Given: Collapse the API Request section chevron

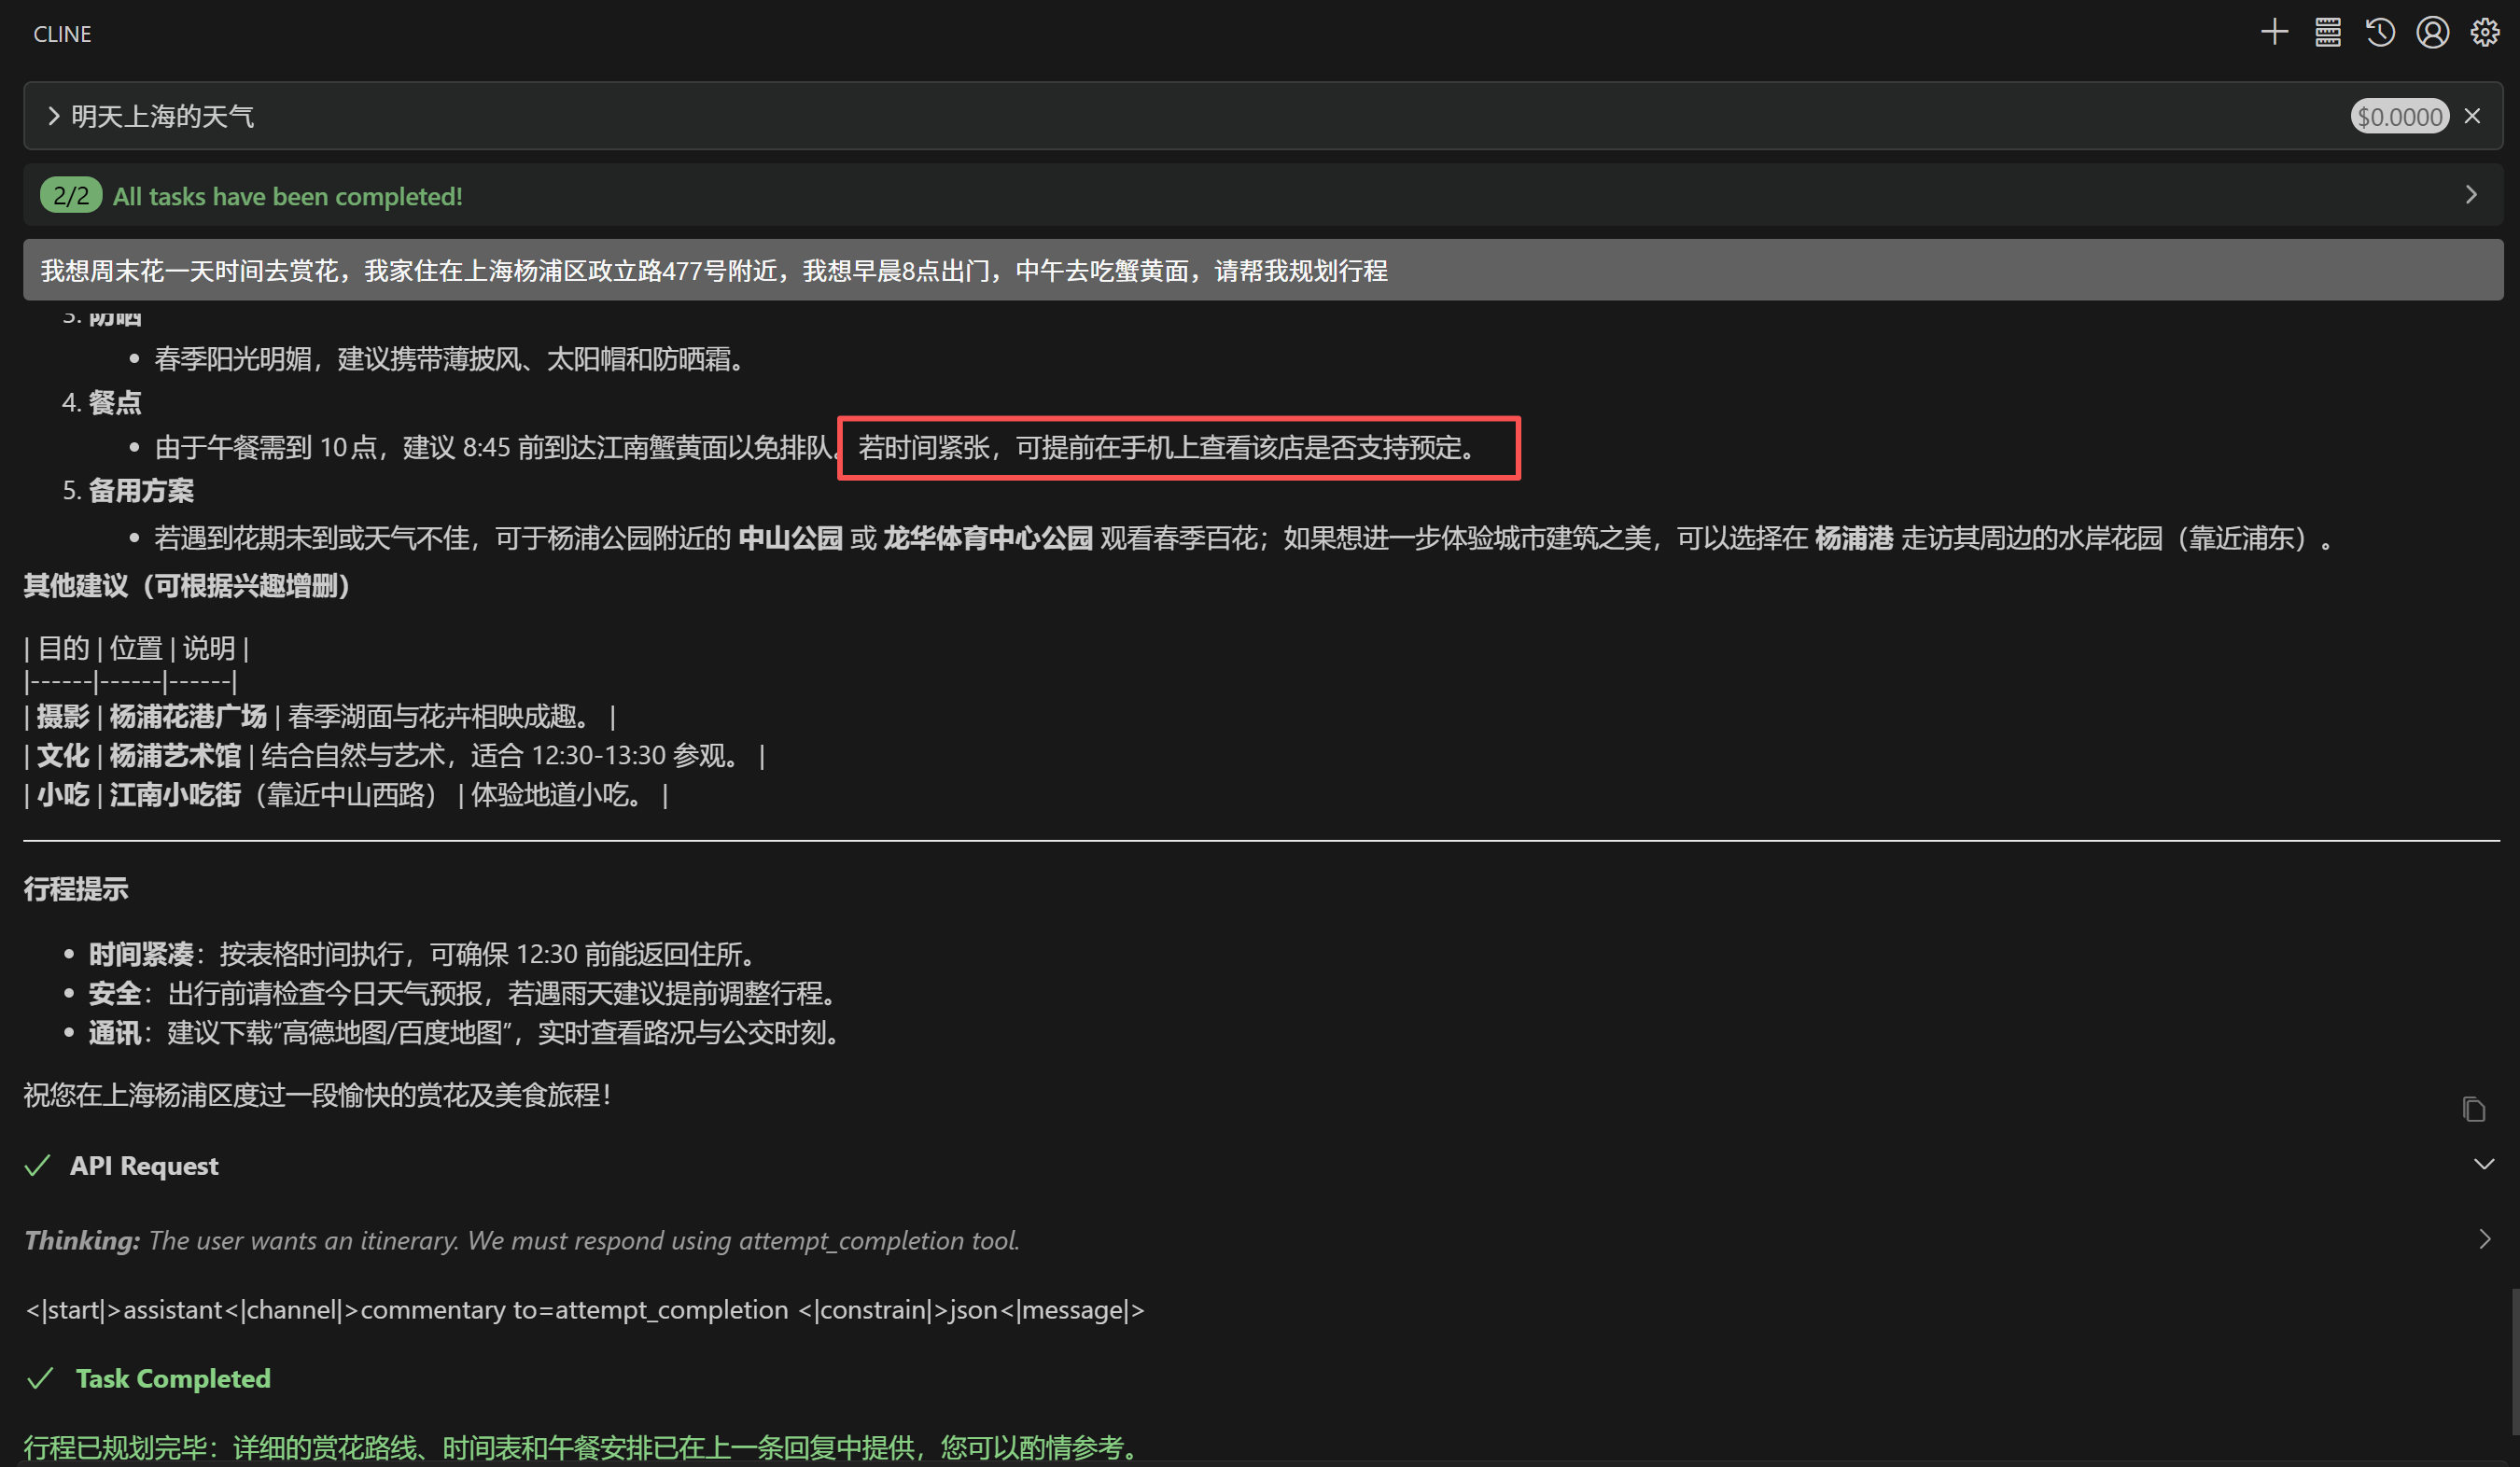Looking at the screenshot, I should (2483, 1165).
